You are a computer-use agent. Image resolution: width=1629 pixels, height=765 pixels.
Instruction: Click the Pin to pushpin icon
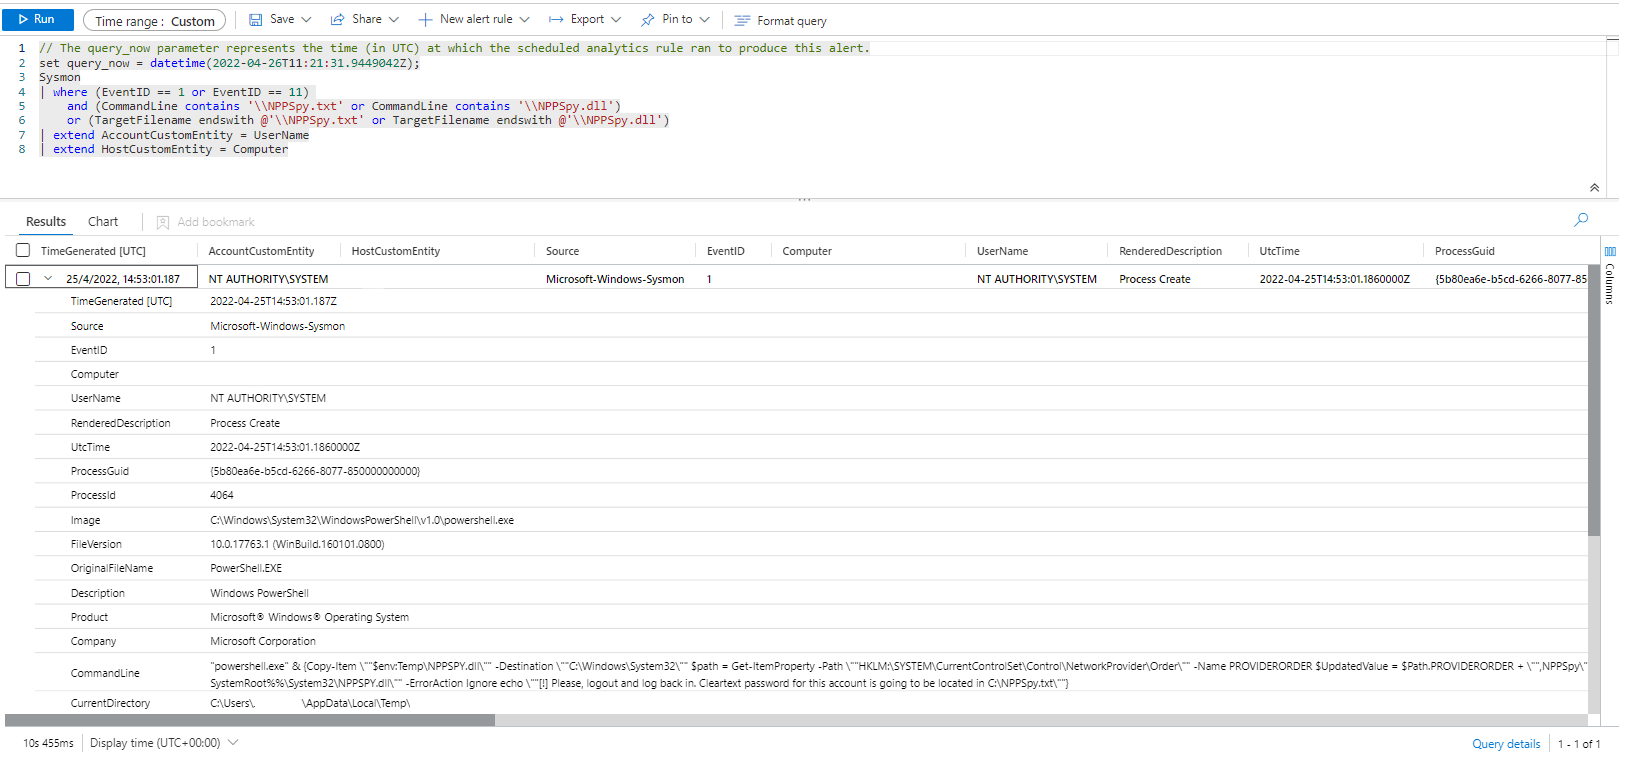[648, 20]
